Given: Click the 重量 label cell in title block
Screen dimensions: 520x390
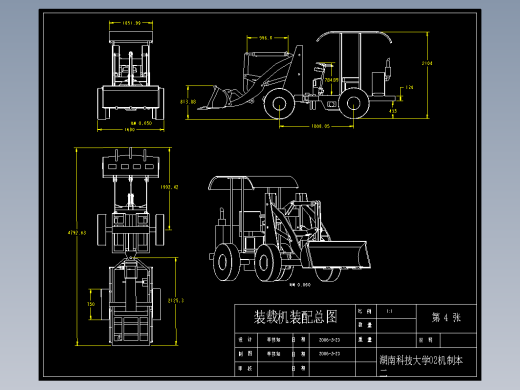Looking at the screenshot, I should 365,340.
